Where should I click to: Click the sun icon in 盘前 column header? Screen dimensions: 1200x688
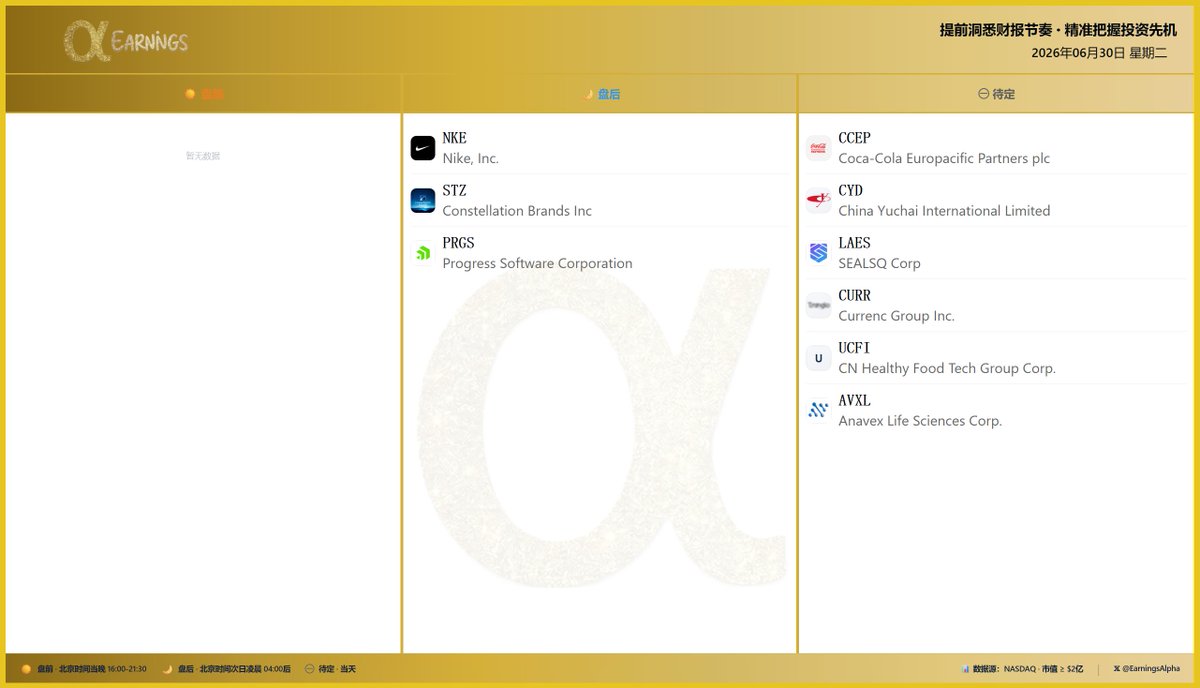[x=190, y=94]
